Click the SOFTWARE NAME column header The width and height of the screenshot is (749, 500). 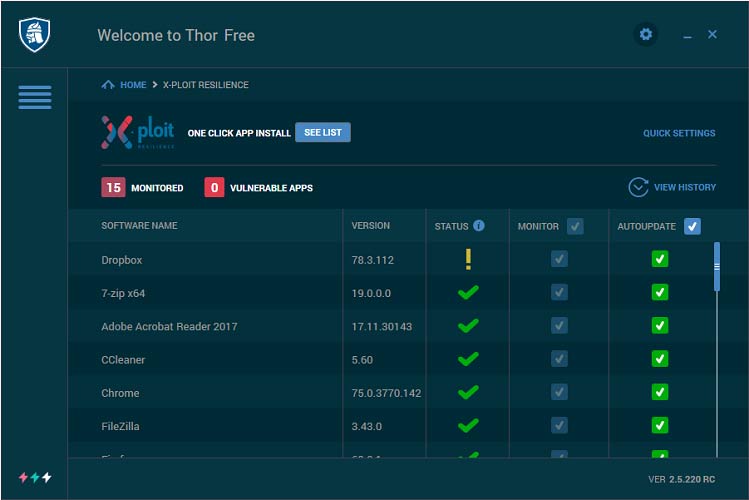(x=139, y=225)
